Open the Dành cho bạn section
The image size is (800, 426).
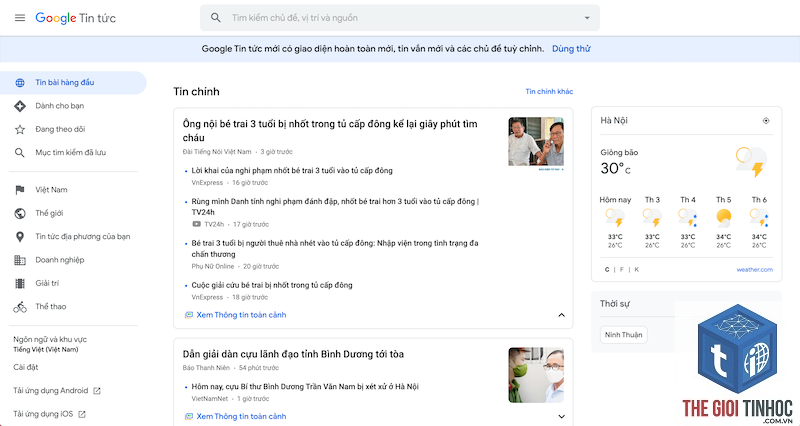(60, 106)
